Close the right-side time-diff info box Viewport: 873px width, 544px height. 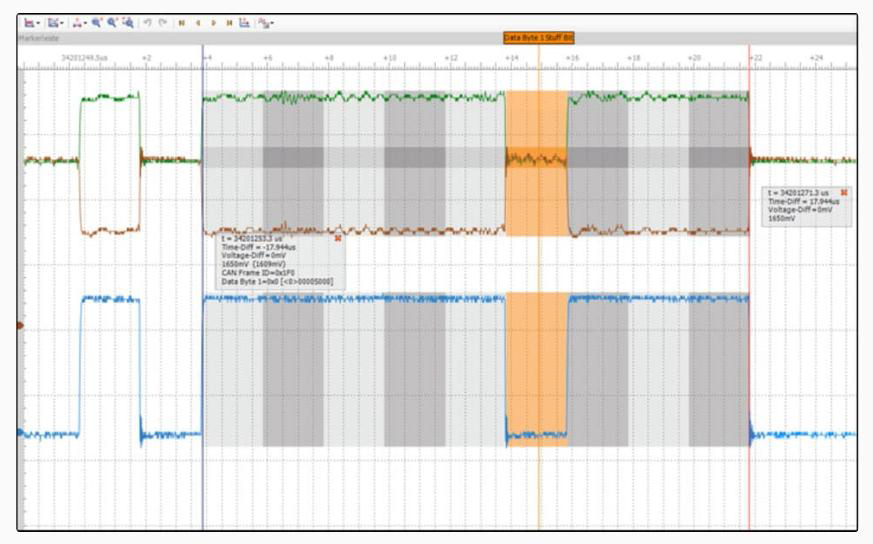(x=844, y=192)
